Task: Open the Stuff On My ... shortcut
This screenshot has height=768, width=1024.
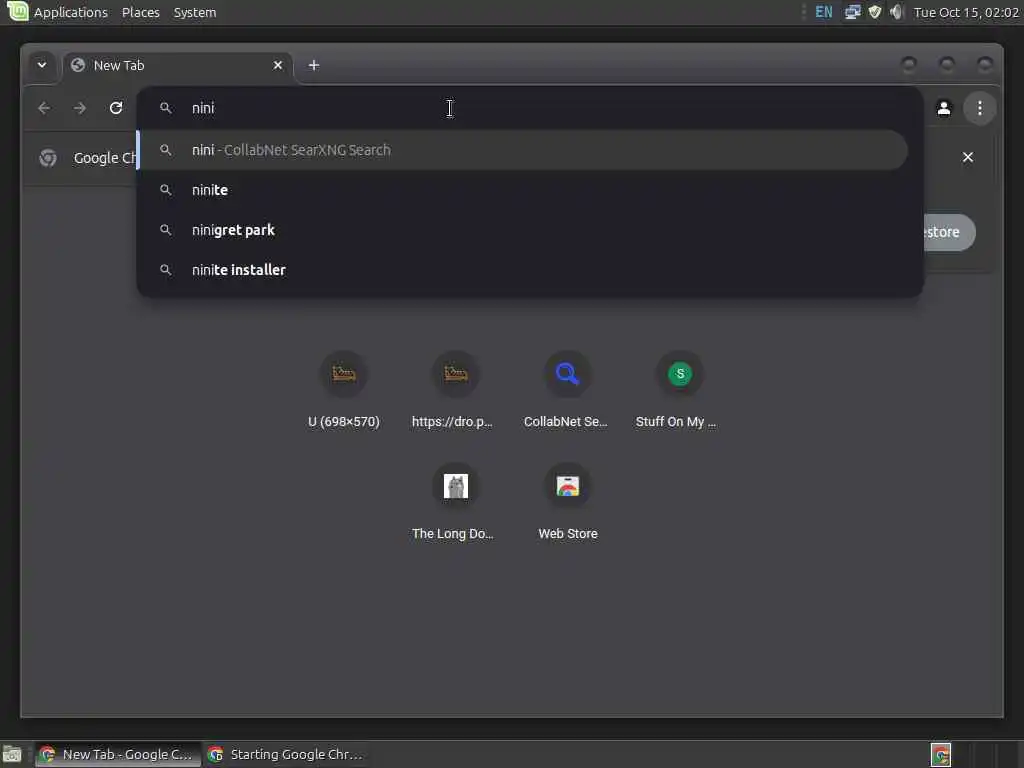Action: point(679,391)
